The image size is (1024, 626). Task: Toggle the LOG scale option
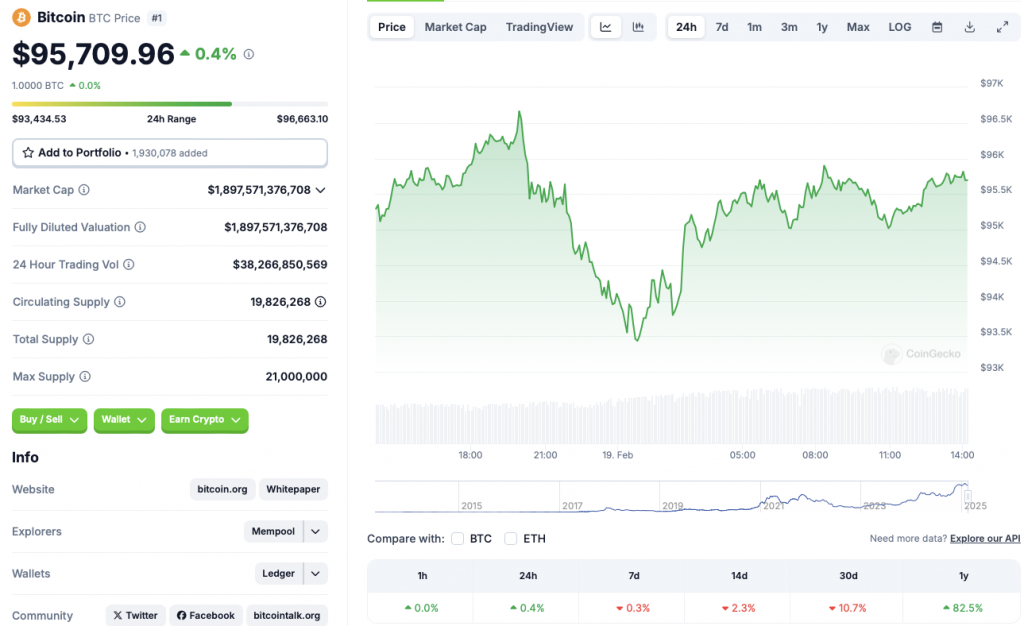pos(899,27)
